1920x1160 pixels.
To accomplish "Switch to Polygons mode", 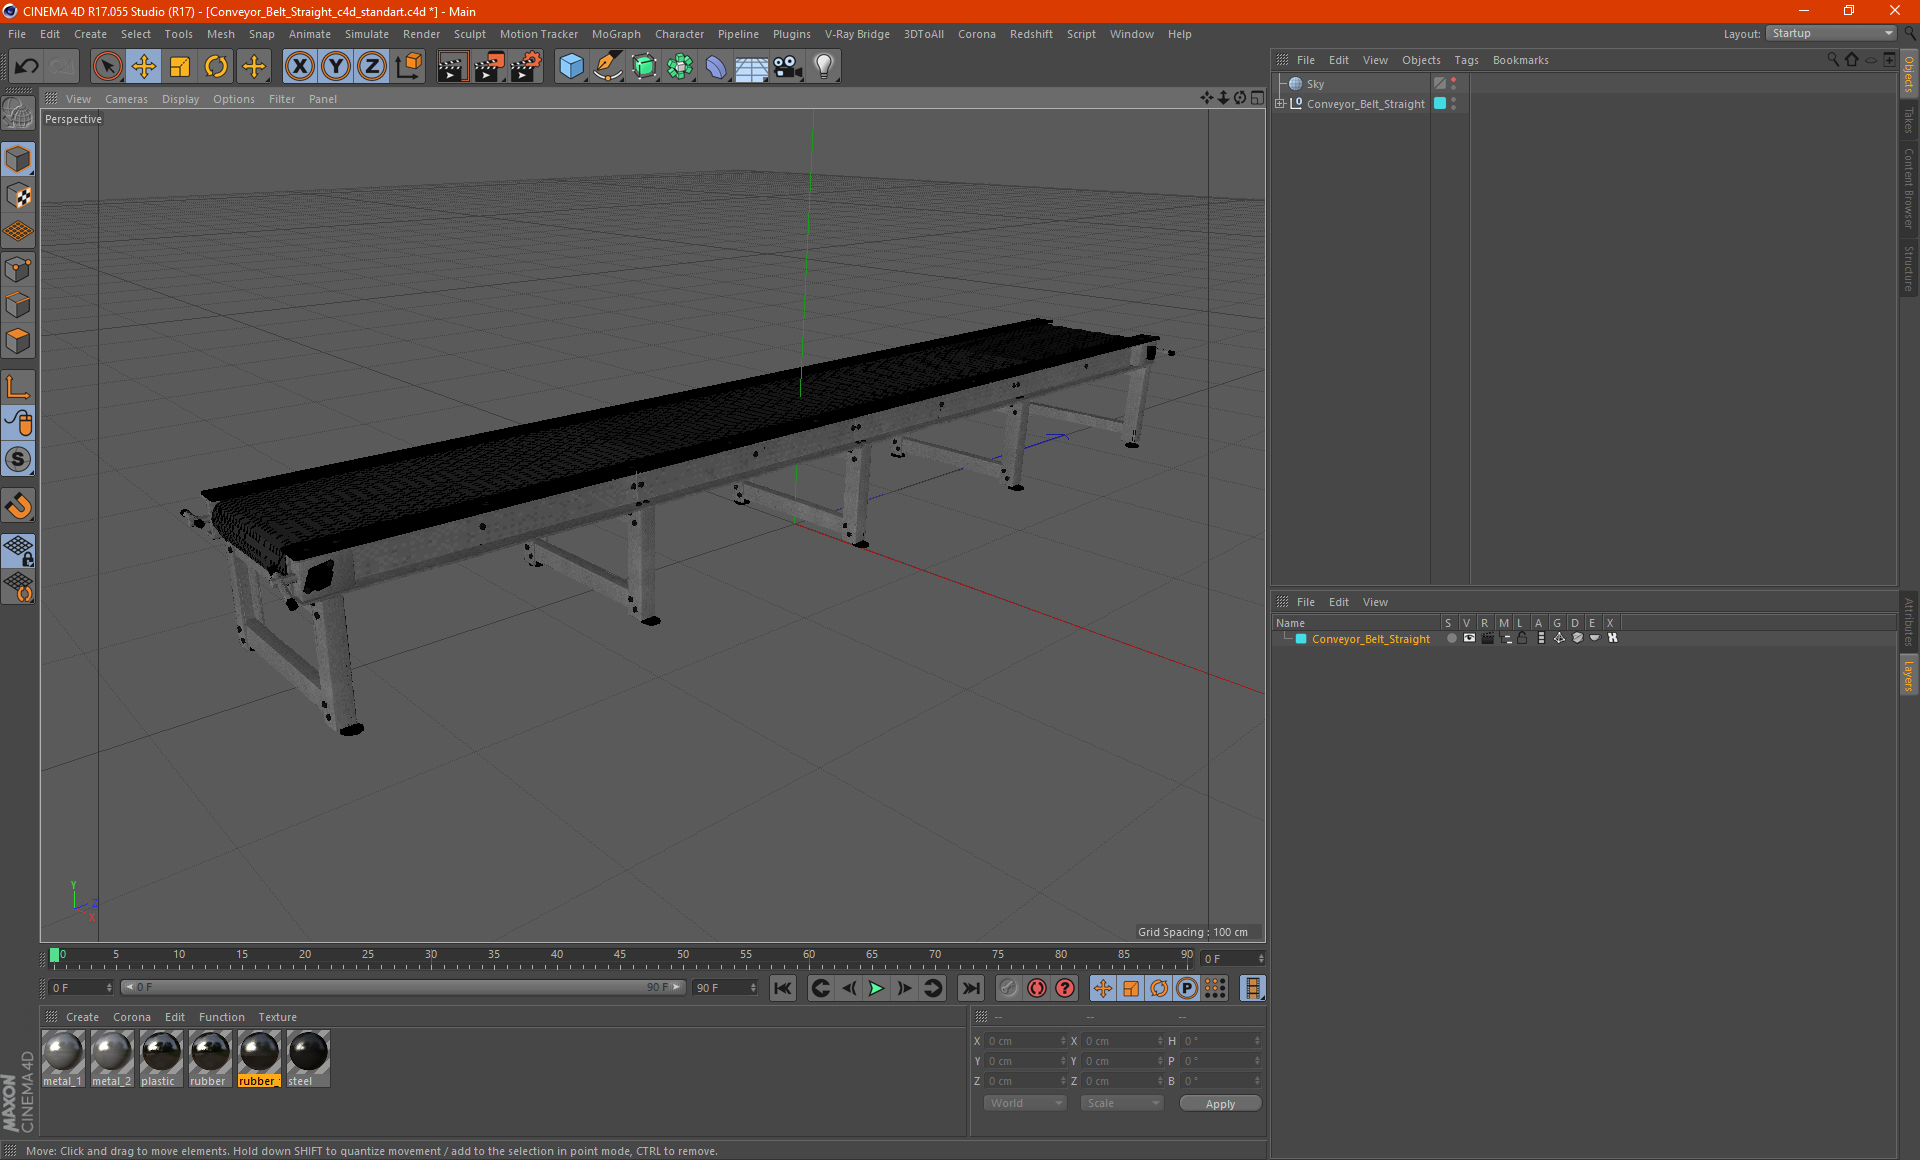I will pyautogui.click(x=18, y=341).
